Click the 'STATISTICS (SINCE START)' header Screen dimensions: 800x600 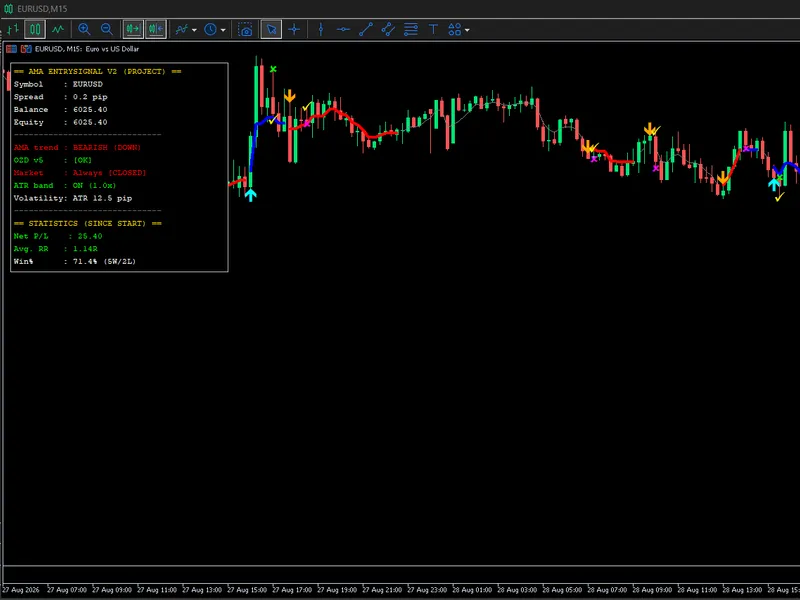pos(87,223)
